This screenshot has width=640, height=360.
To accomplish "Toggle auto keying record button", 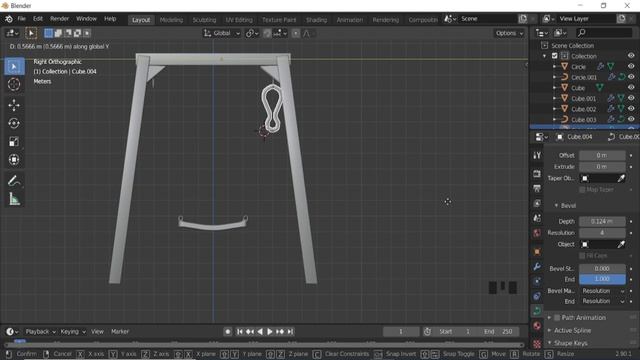I will 228,332.
